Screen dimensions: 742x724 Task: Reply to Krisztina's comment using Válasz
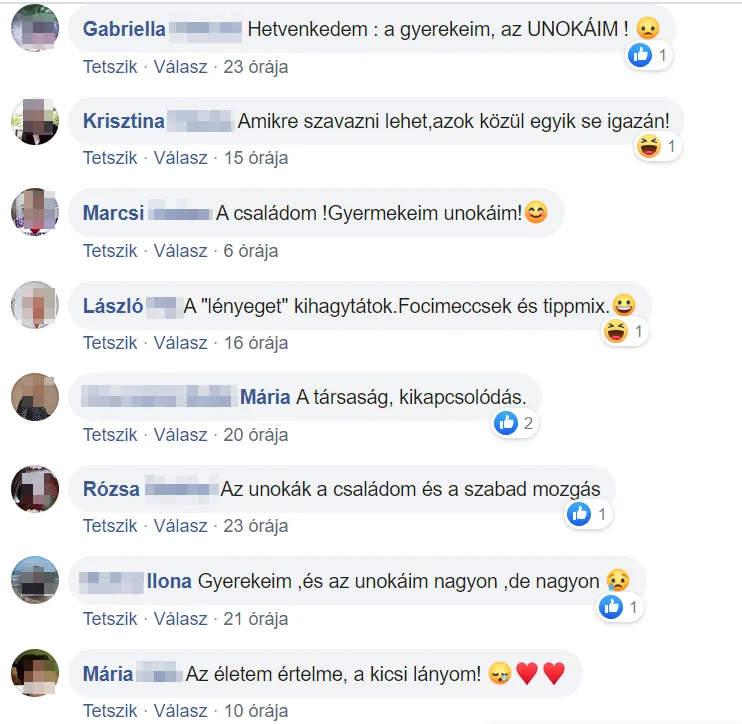[x=180, y=158]
